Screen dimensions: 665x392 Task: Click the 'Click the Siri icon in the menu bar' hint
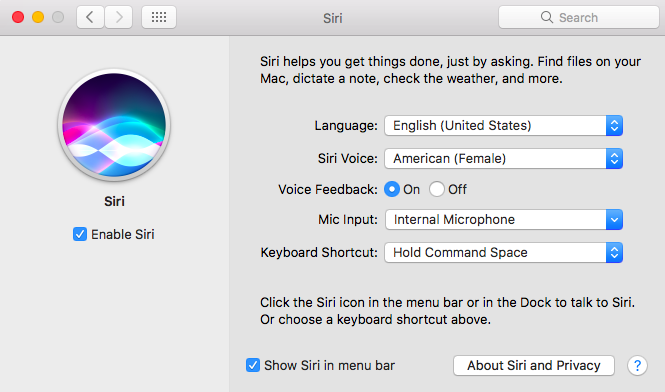tap(447, 311)
